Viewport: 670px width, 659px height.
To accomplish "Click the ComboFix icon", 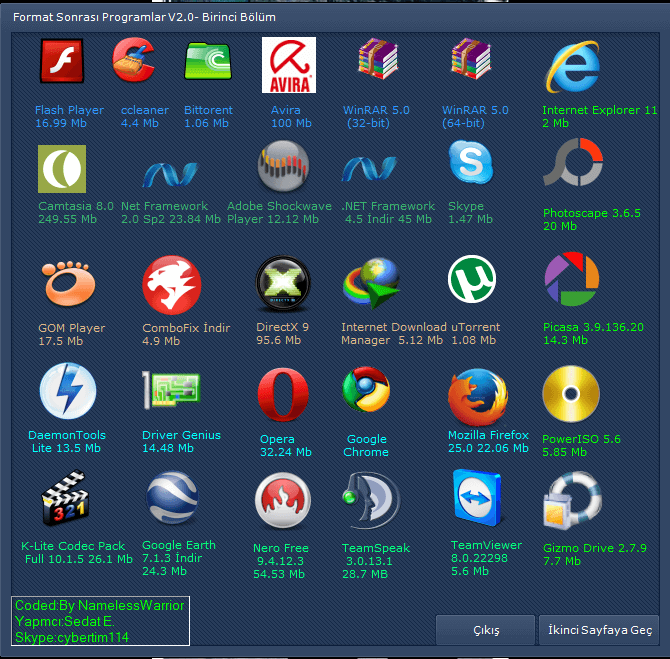I will 171,285.
